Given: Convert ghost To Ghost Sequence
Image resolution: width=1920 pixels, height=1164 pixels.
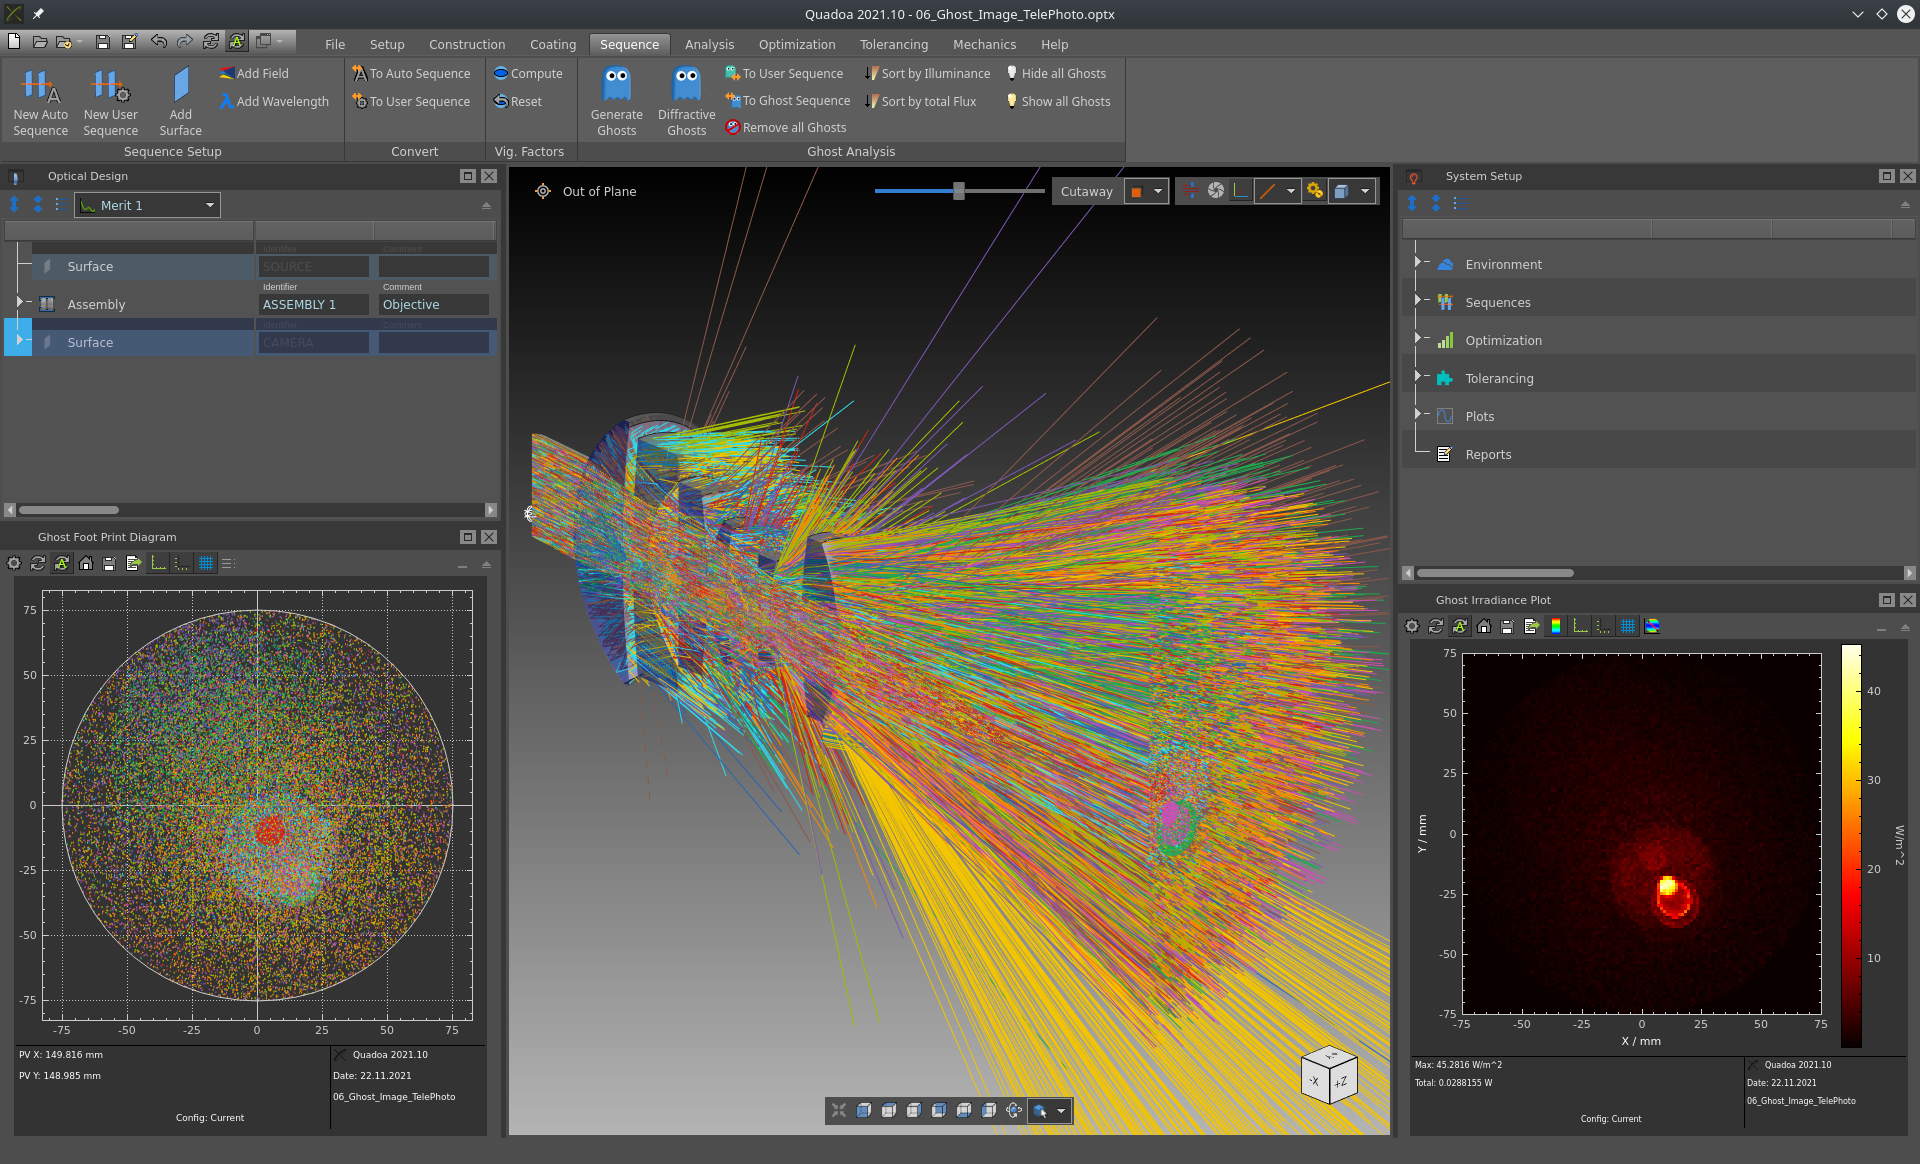Looking at the screenshot, I should pos(788,101).
